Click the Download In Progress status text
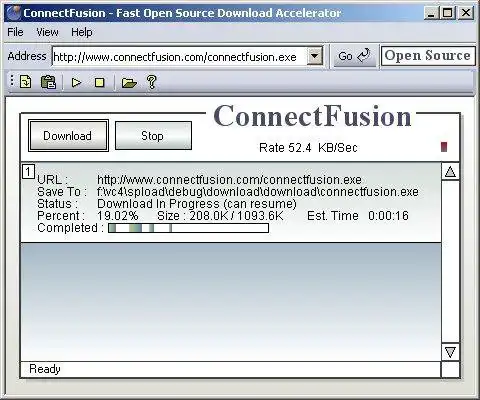The width and height of the screenshot is (480, 400). click(197, 204)
